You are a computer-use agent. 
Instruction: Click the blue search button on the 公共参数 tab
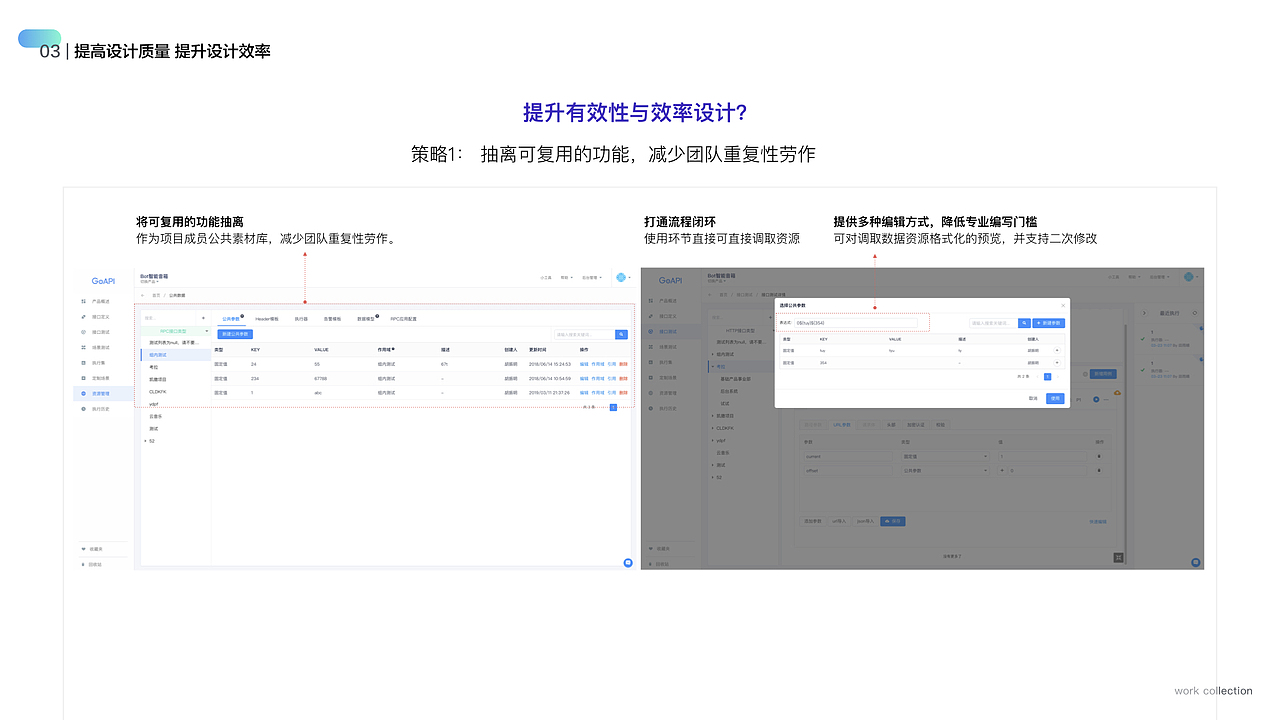[x=621, y=334]
